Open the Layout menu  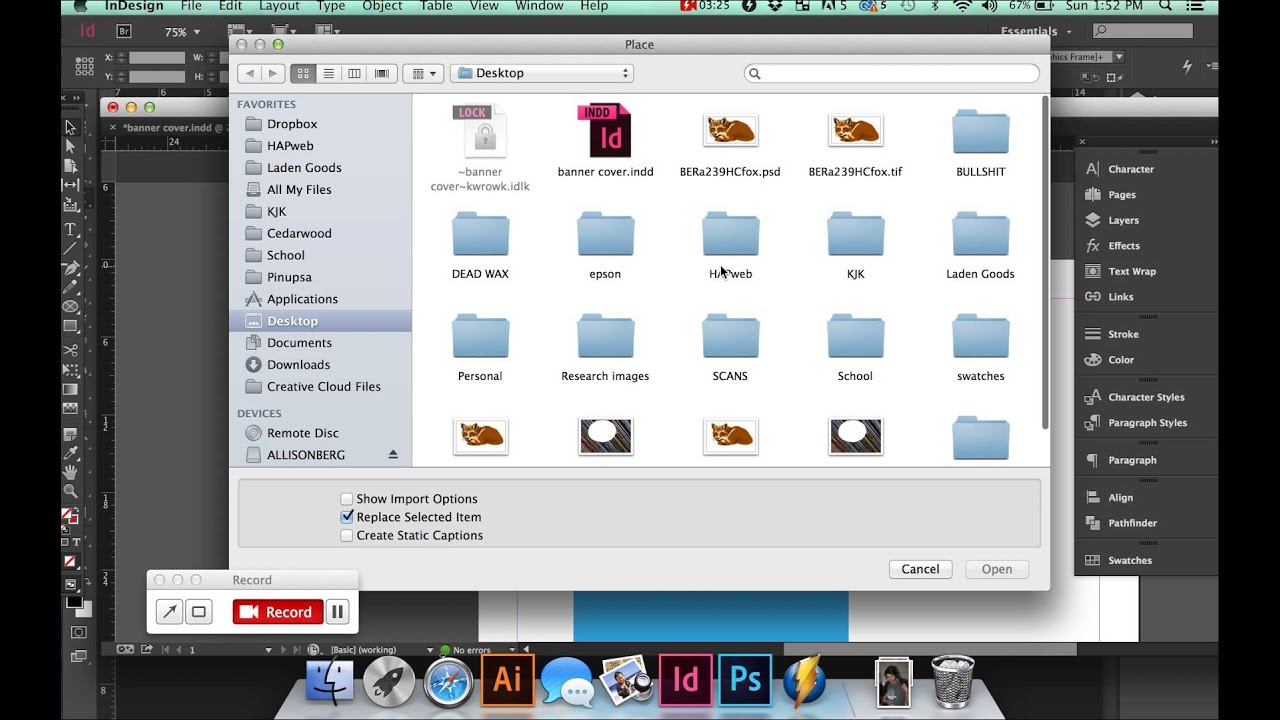pyautogui.click(x=279, y=7)
